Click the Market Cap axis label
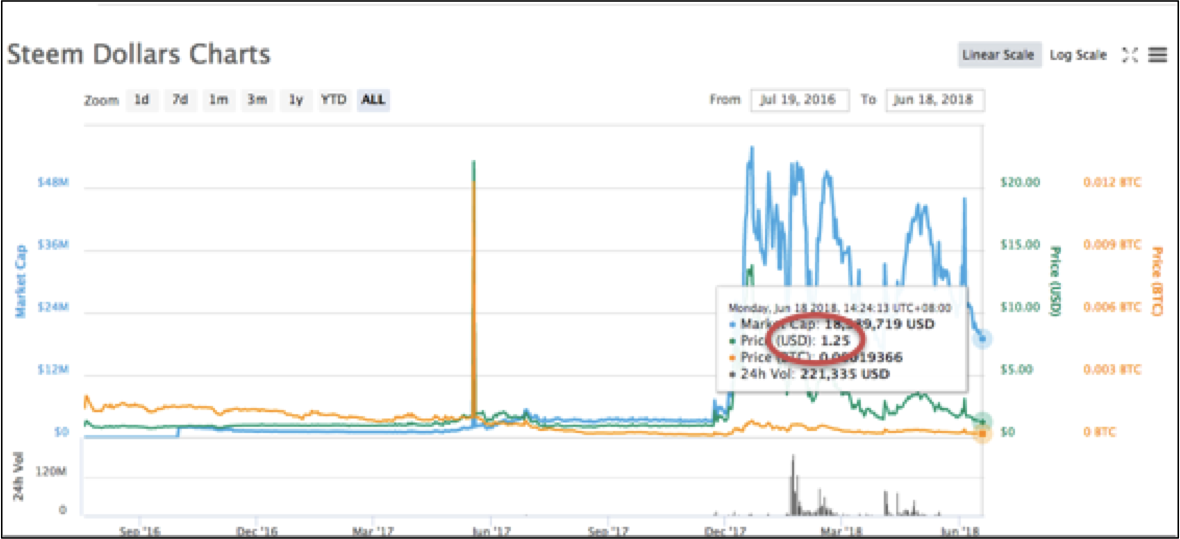This screenshot has width=1180, height=539. tap(21, 280)
